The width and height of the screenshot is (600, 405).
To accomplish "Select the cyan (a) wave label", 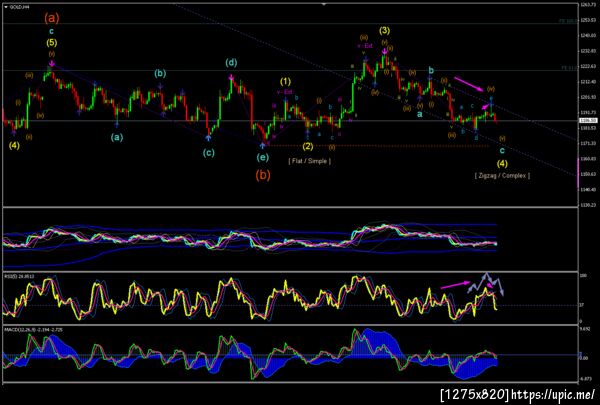I will point(117,137).
